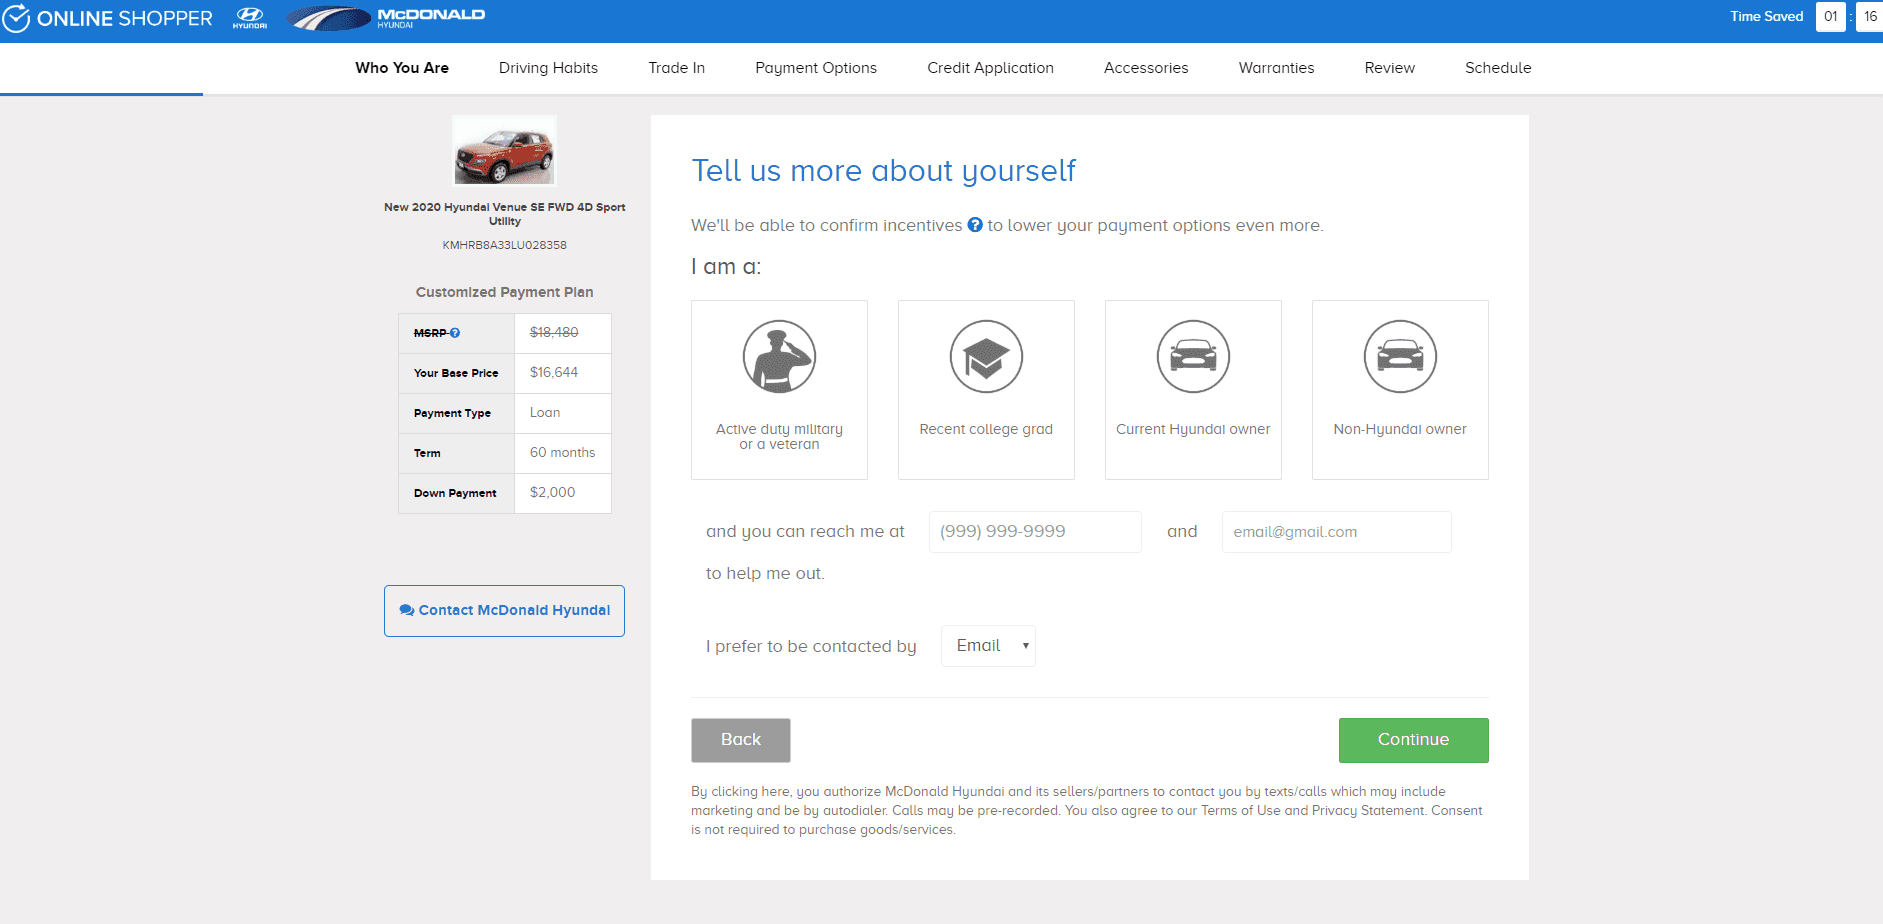This screenshot has width=1883, height=924.
Task: Click the "Recent college grad" label
Action: coord(986,429)
